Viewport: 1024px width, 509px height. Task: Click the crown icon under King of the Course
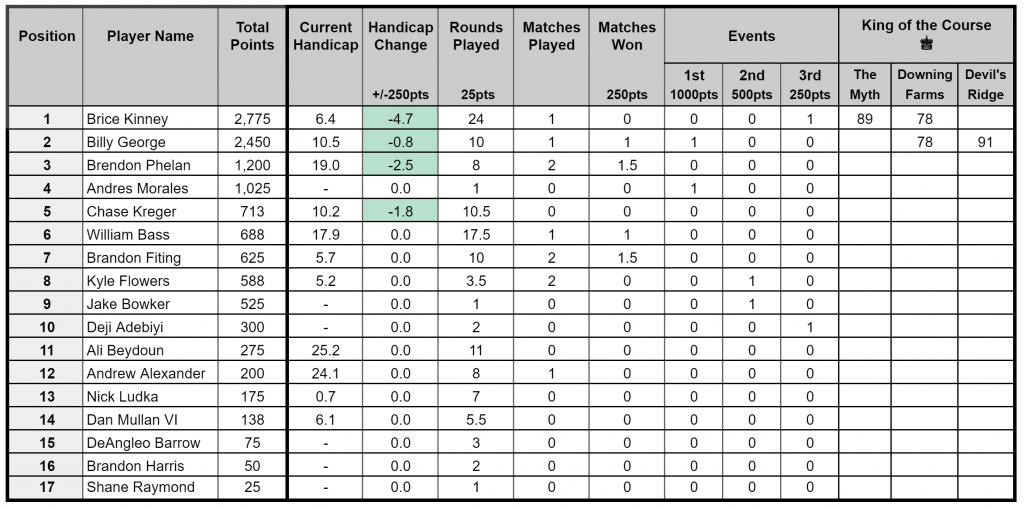click(x=925, y=44)
